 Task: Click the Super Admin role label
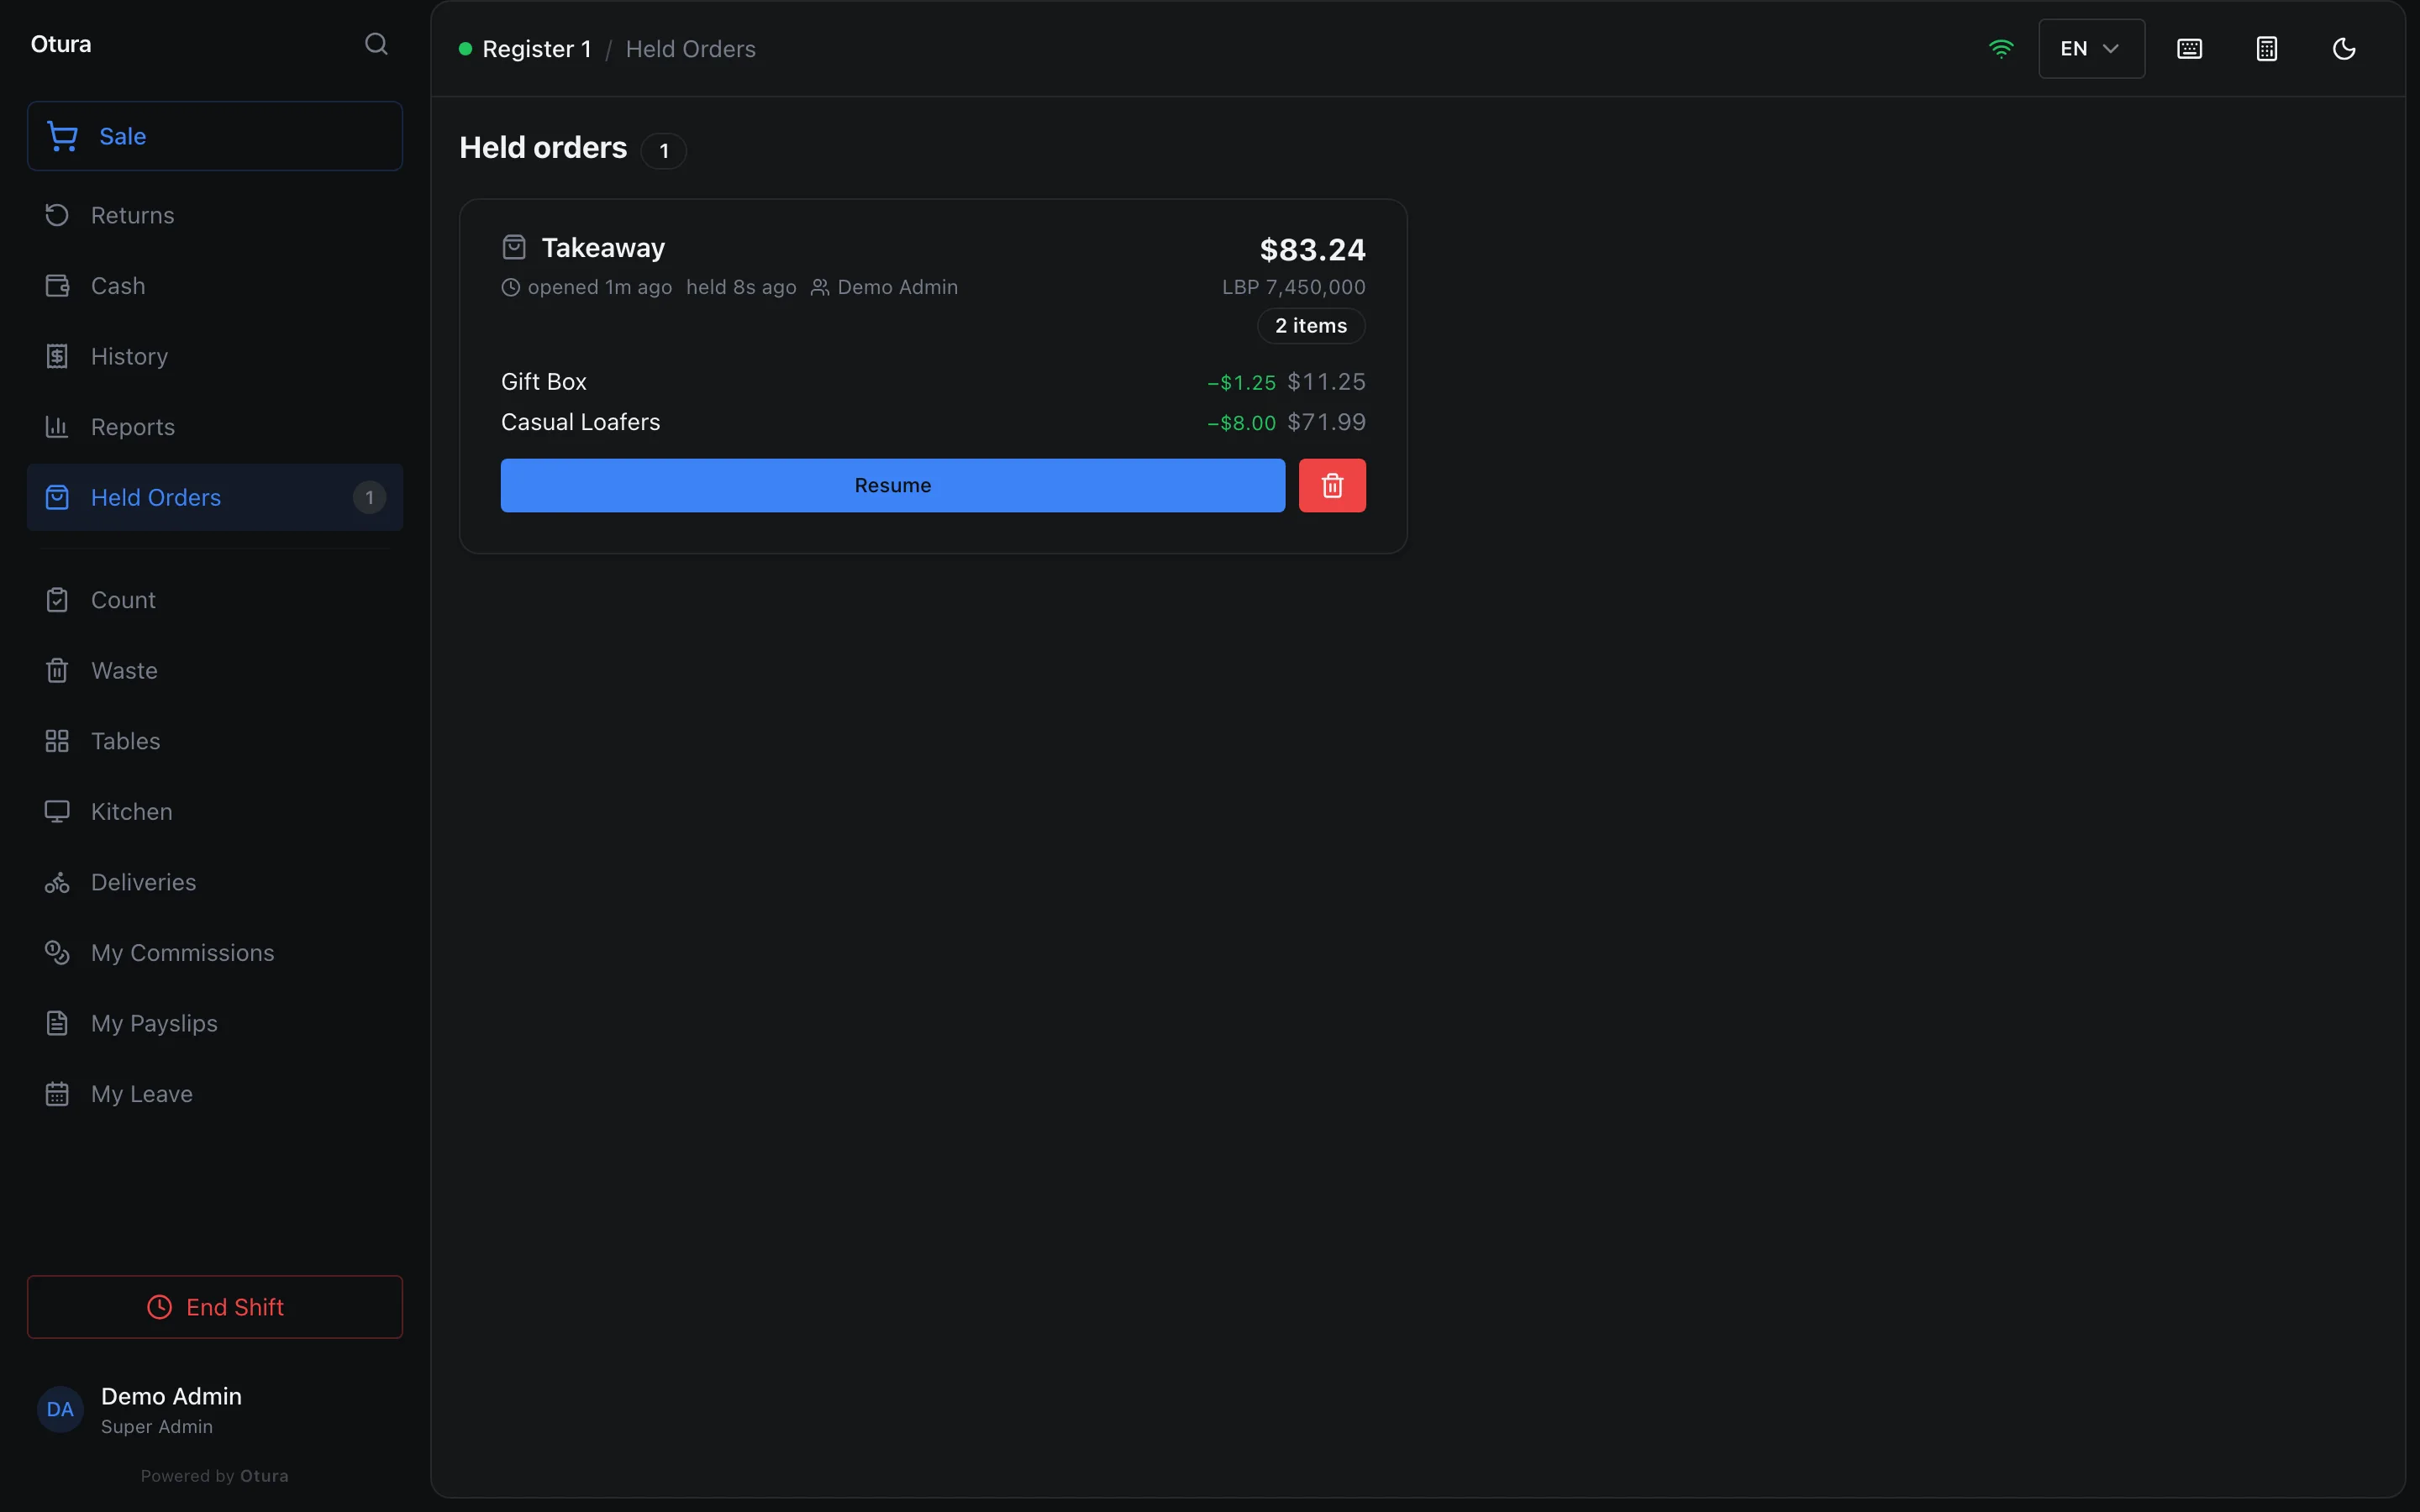[x=157, y=1427]
